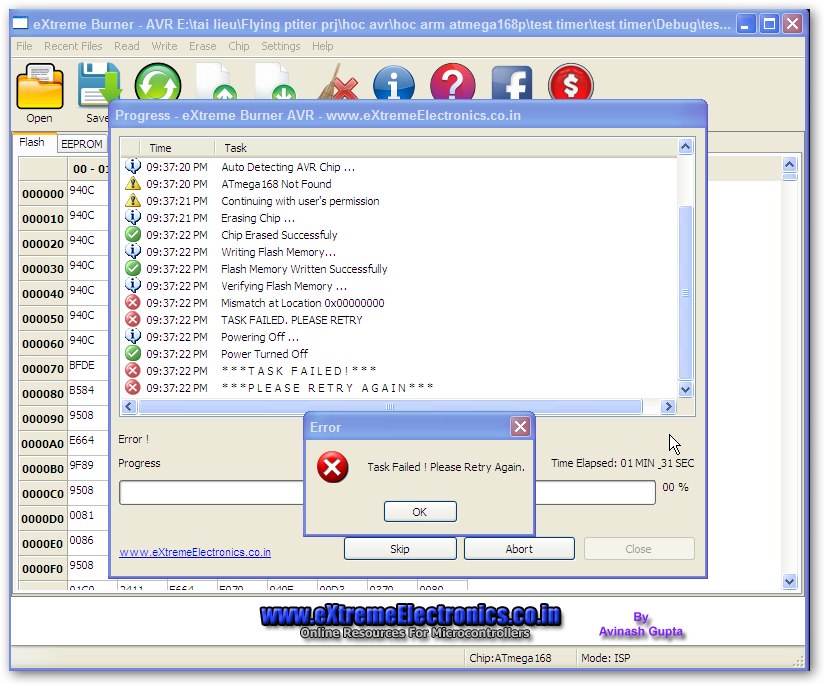825x686 pixels.
Task: Maximize the eXtreme Burner main window
Action: (x=769, y=24)
